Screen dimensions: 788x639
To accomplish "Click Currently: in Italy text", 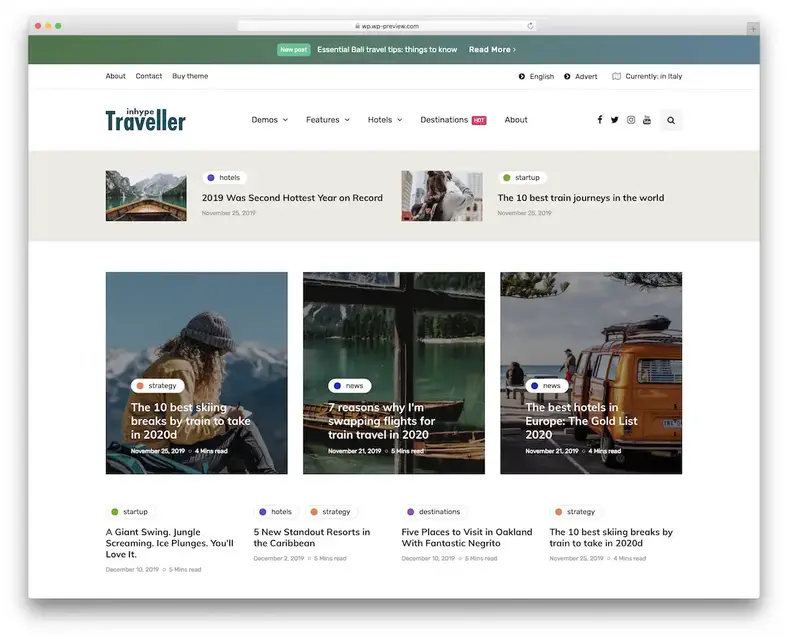I will (x=653, y=76).
